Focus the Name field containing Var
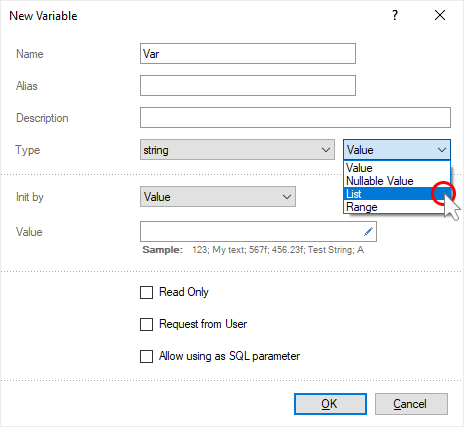This screenshot has height=427, width=464. coord(248,53)
